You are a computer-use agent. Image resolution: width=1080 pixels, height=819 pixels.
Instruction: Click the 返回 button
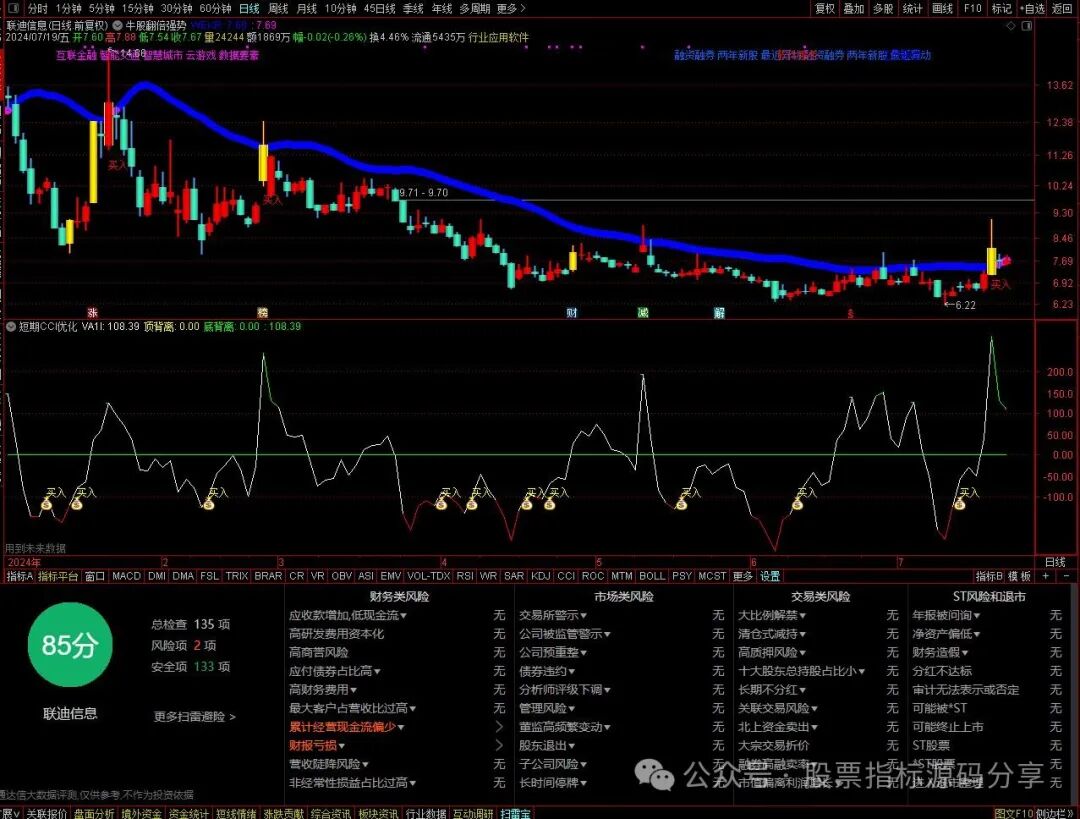coord(1062,8)
